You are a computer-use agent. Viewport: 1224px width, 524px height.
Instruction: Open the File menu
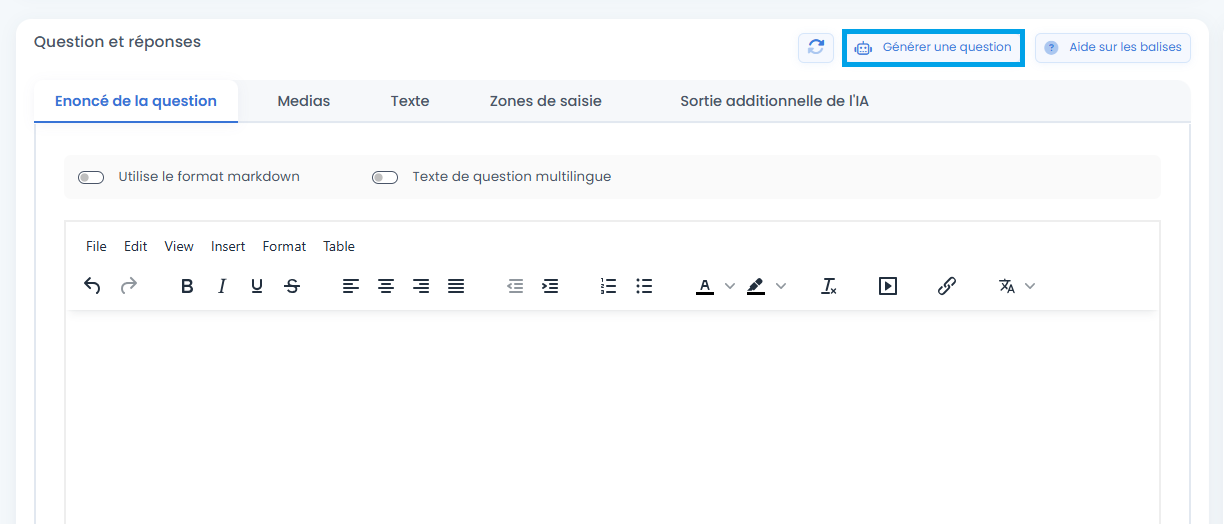(96, 246)
